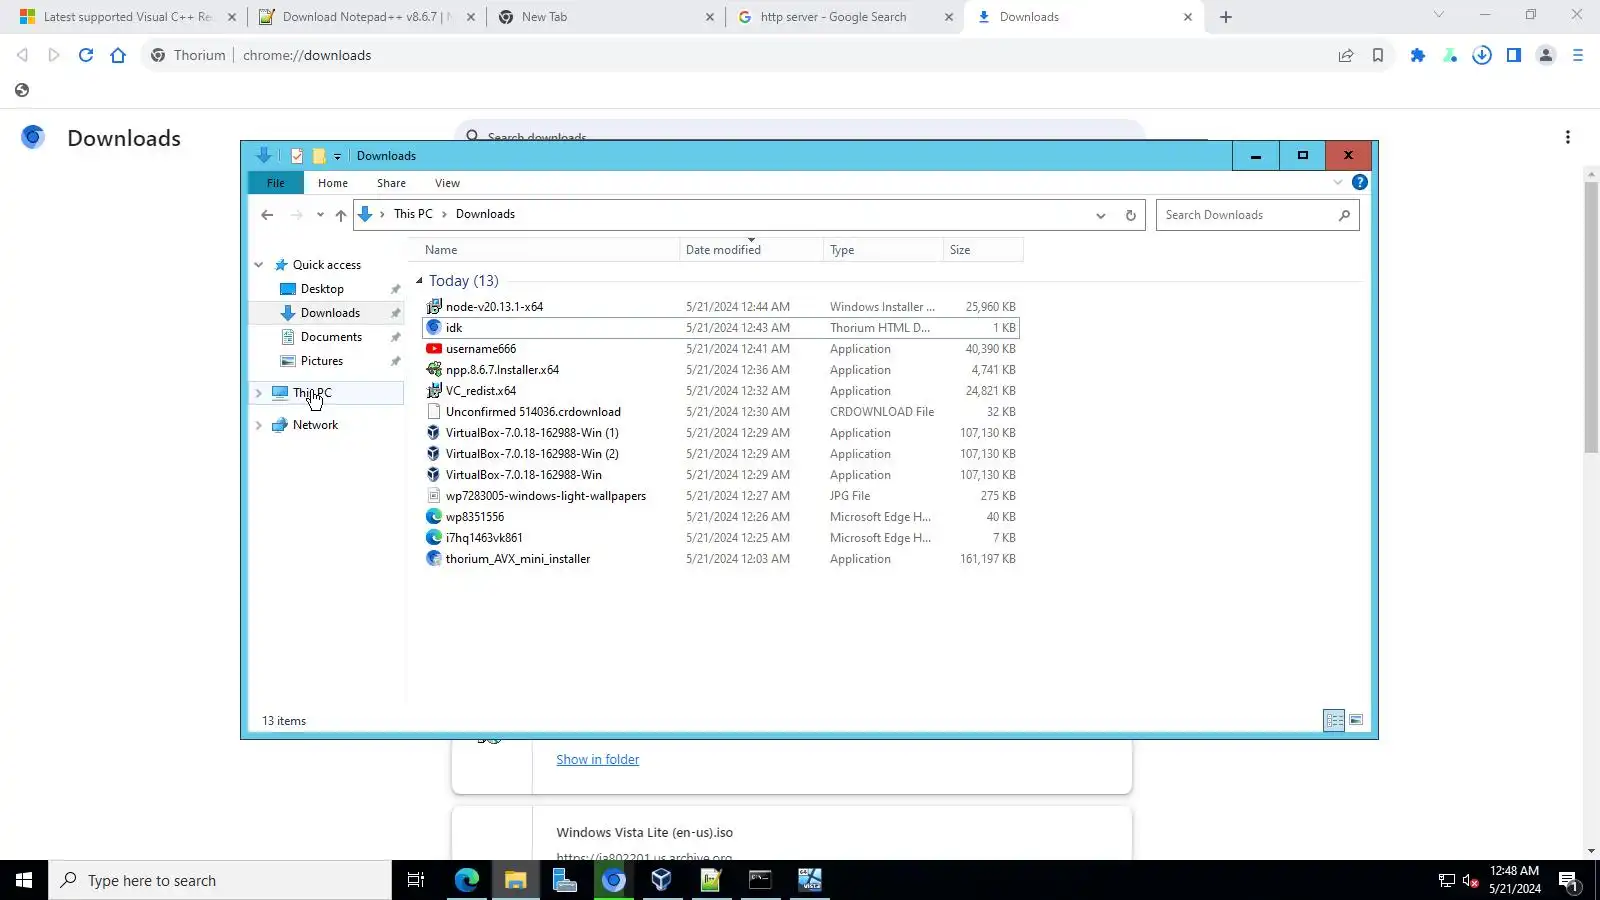Screen dimensions: 1600x900
Task: Go back in Explorer navigation
Action: click(267, 215)
